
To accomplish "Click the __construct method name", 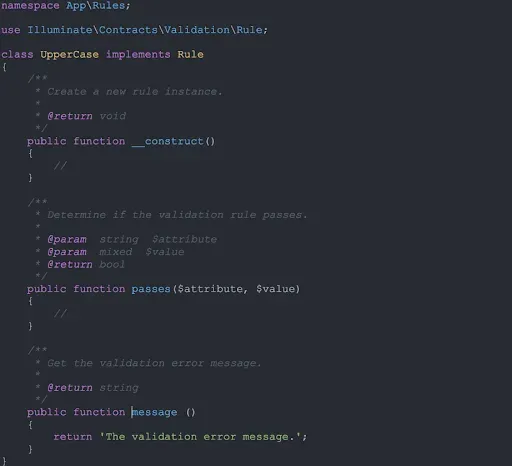I will click(x=167, y=141).
